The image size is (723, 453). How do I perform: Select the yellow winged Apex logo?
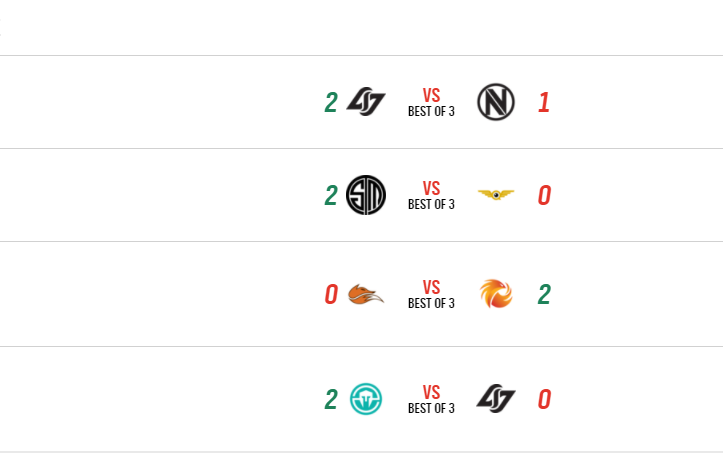coord(495,195)
